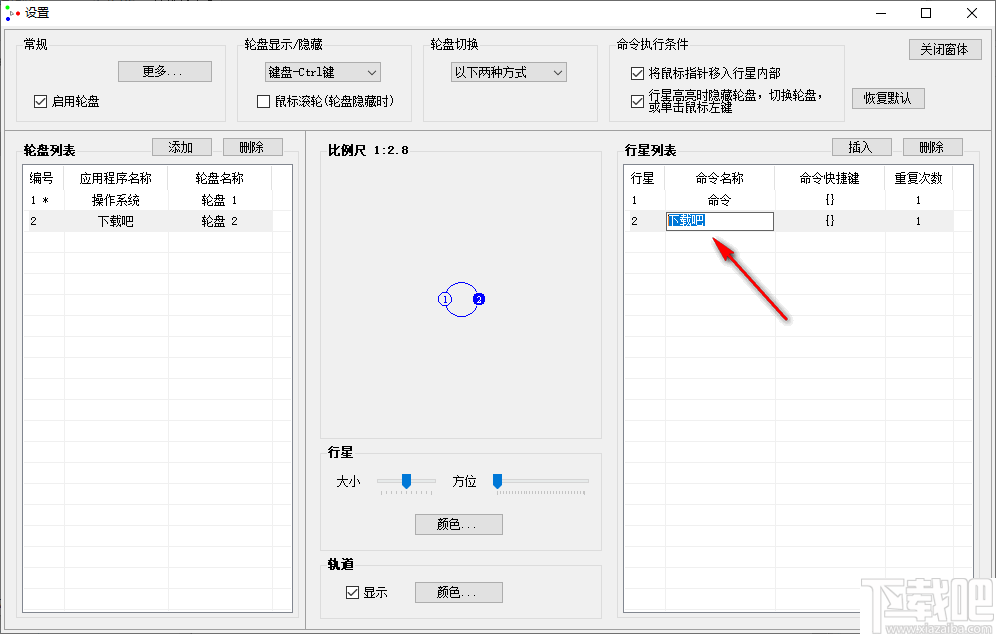Open the 键盘-Ctrl键 dropdown

pos(321,72)
